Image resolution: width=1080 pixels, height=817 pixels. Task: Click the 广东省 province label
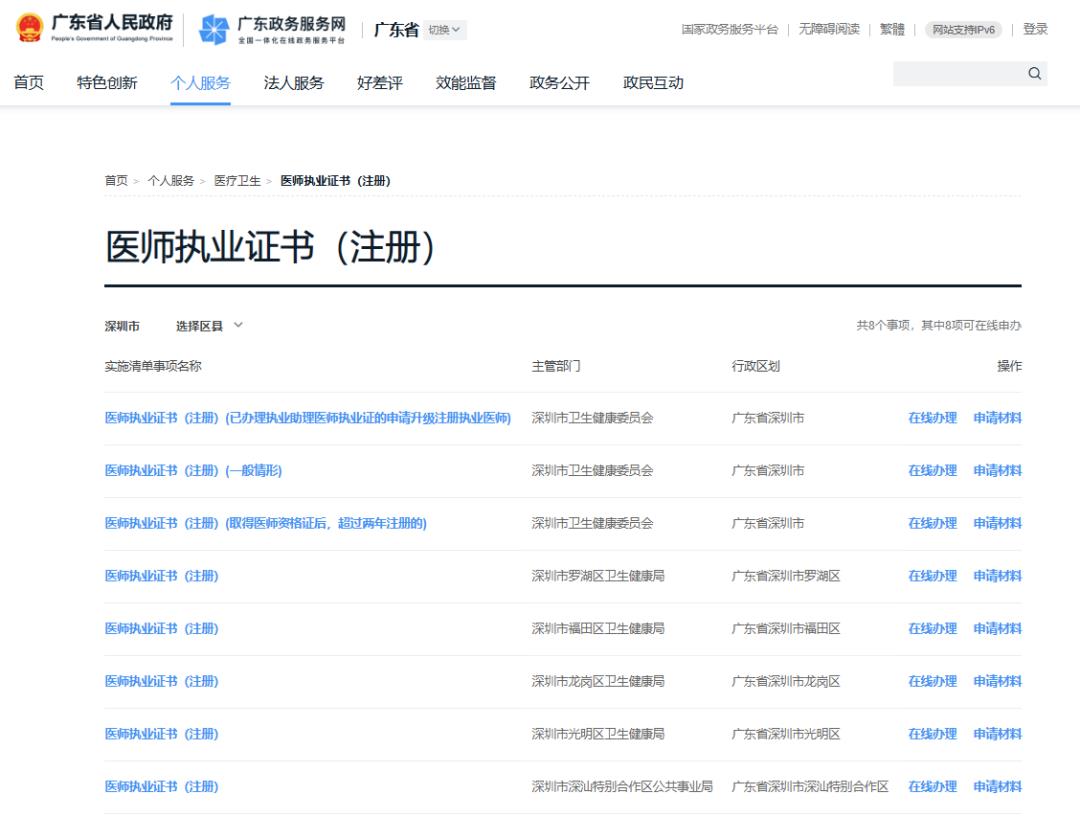pos(396,30)
